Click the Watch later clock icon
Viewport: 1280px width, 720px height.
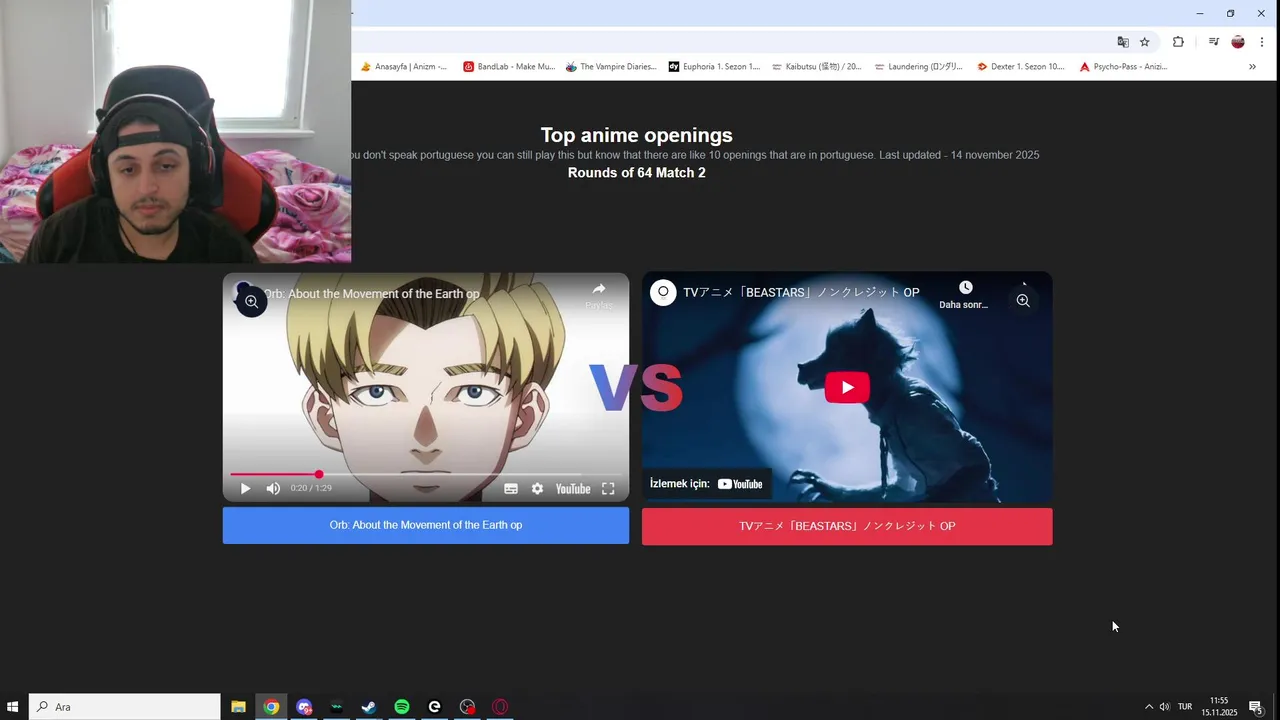pyautogui.click(x=965, y=288)
